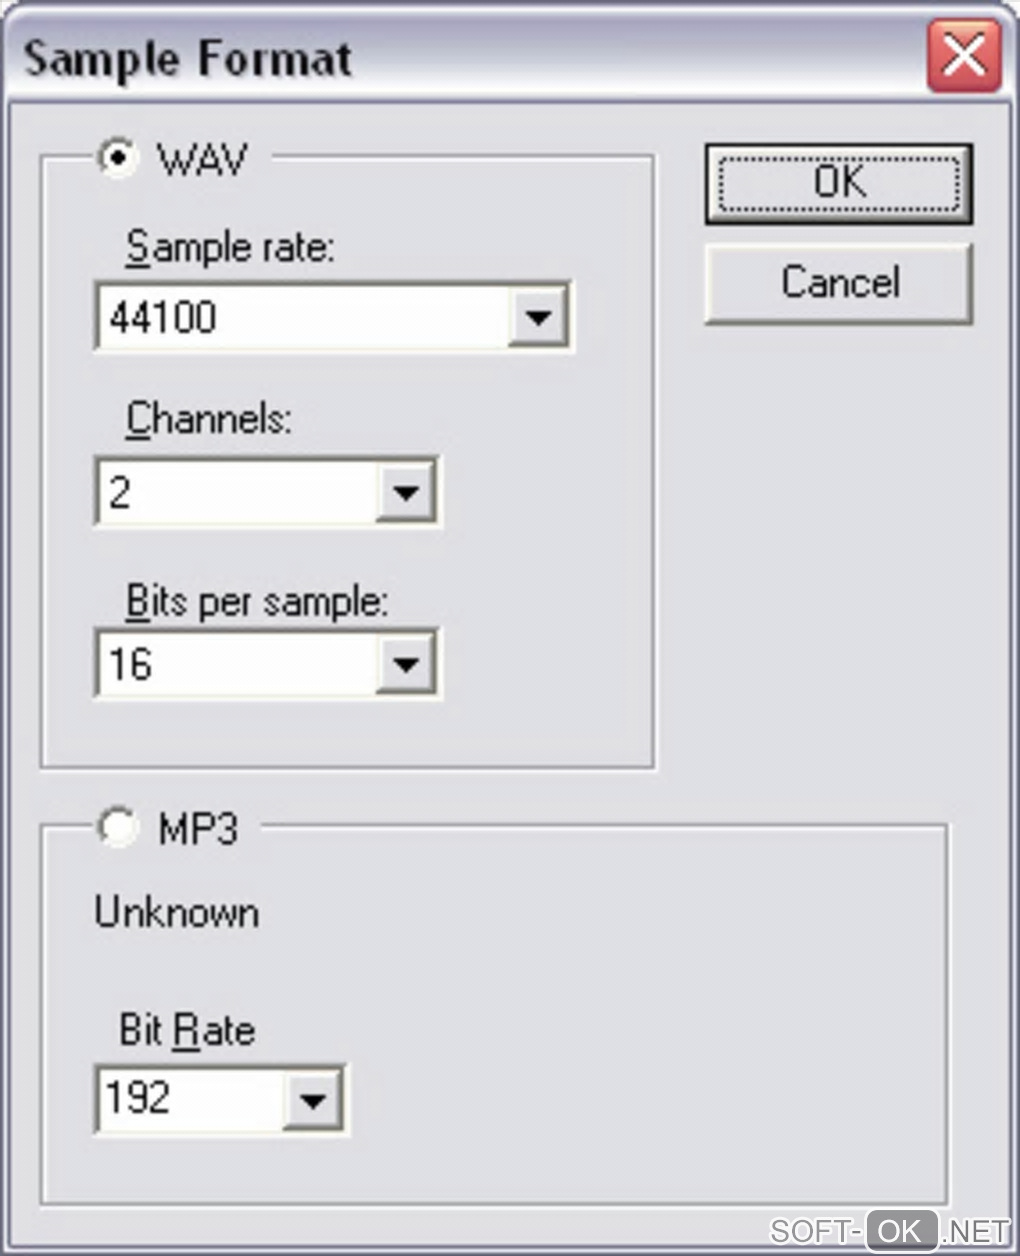This screenshot has height=1256, width=1020.
Task: Select the MP3 radio button
Action: tap(118, 827)
